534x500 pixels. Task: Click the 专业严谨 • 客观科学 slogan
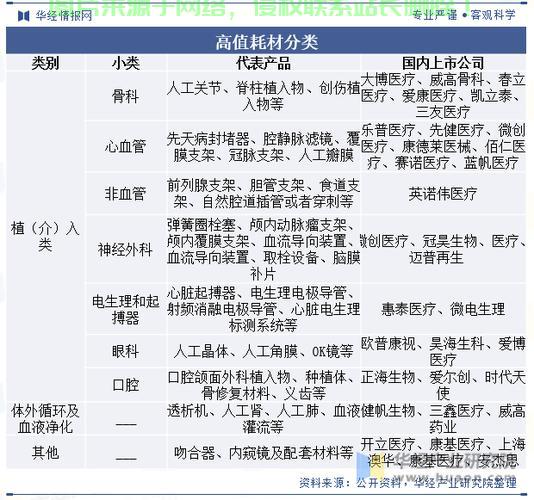pyautogui.click(x=464, y=15)
